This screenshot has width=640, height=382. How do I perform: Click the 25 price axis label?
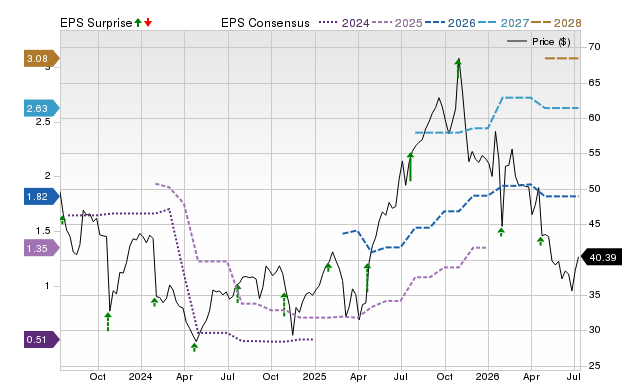point(594,366)
